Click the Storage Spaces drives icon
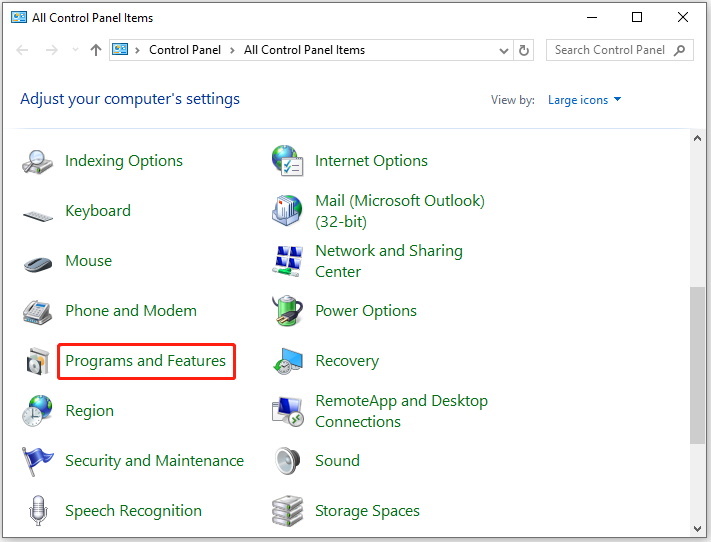This screenshot has height=542, width=711. coord(288,511)
